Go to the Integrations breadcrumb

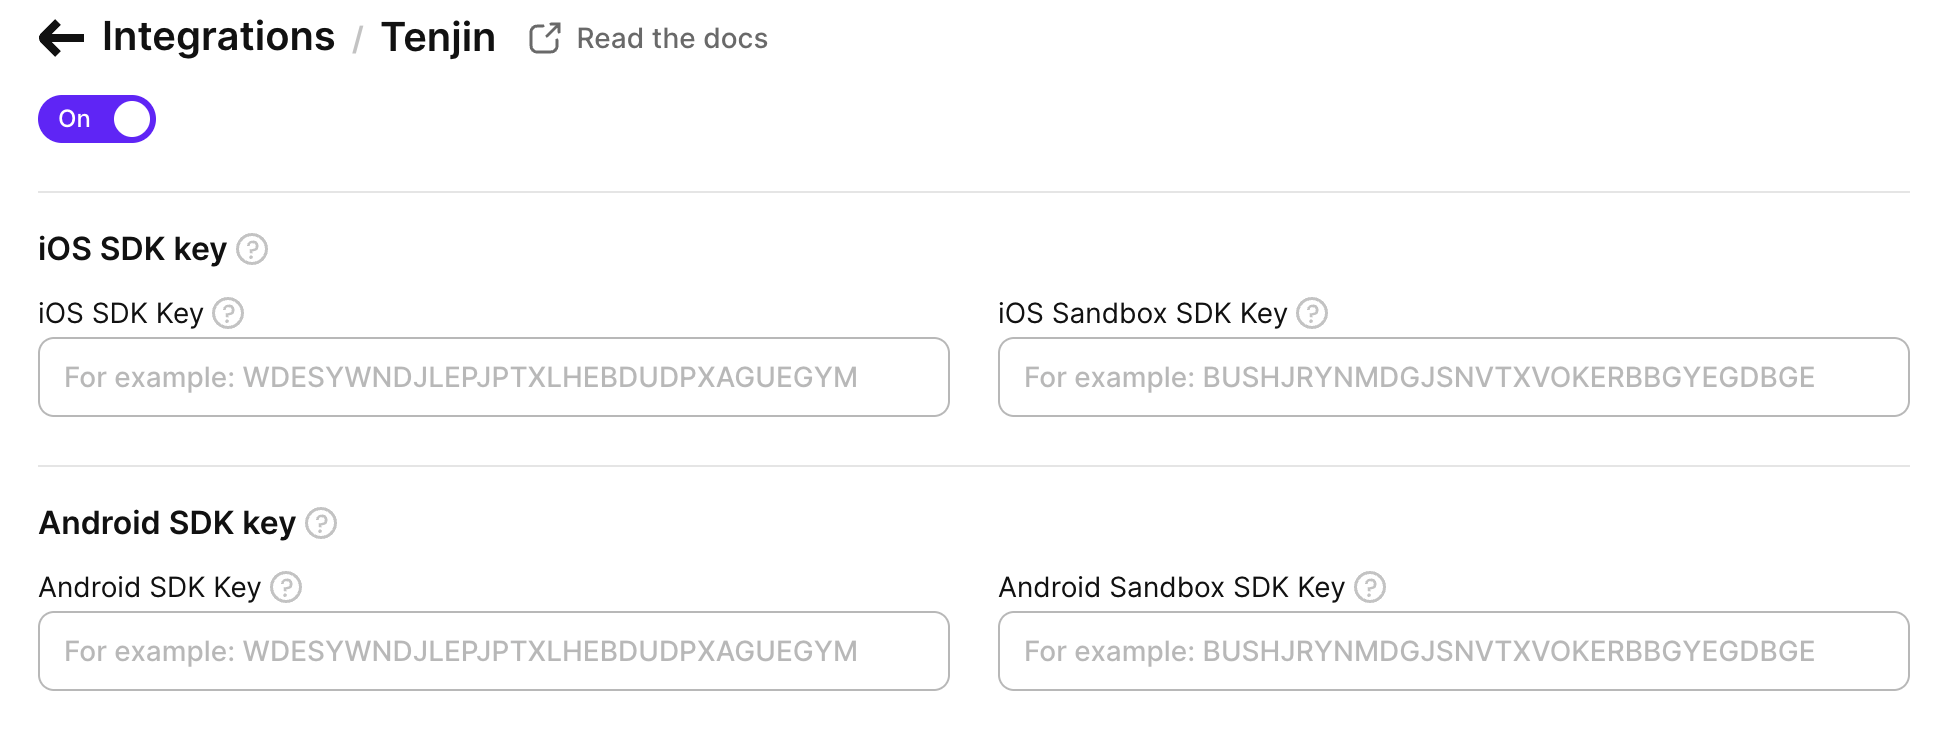coord(218,37)
